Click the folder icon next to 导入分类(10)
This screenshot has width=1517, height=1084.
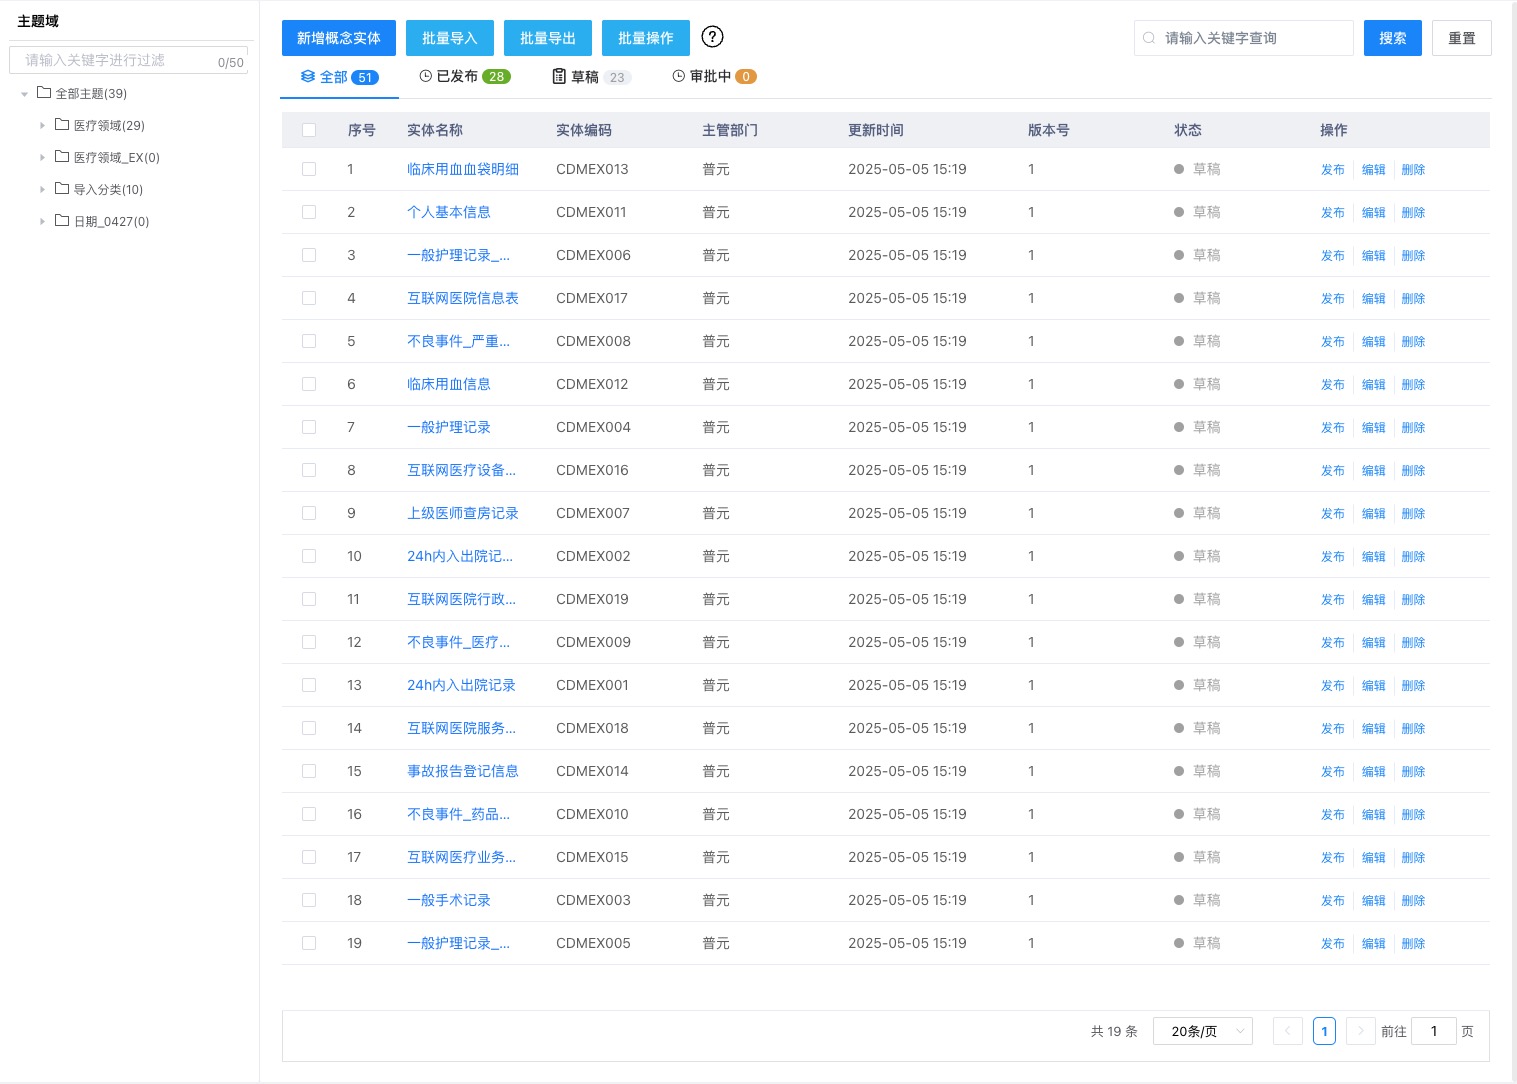(x=60, y=189)
